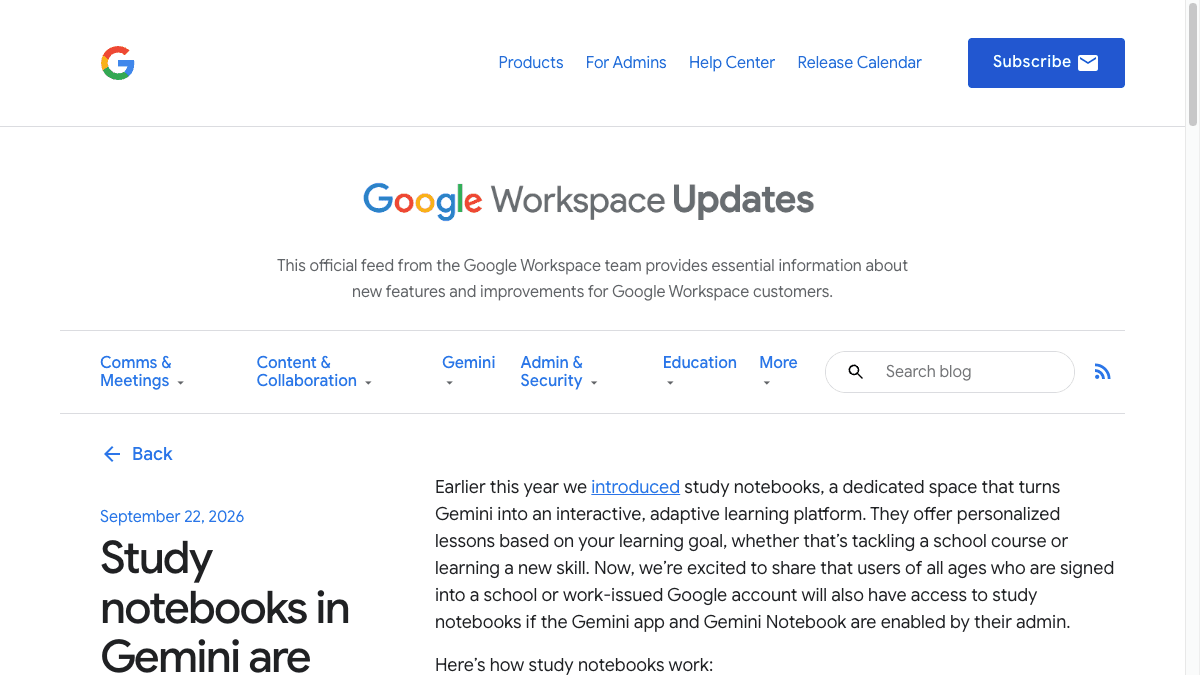Open the For Admins link

pos(626,62)
